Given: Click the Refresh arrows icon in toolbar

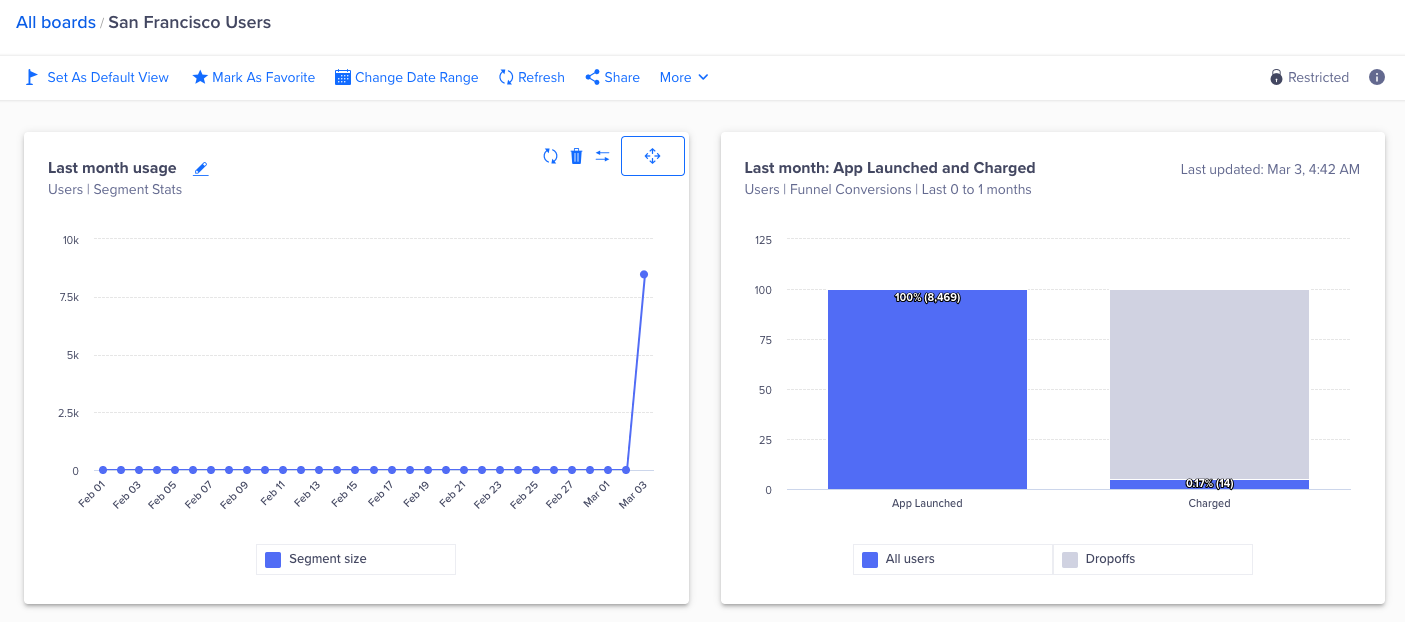Looking at the screenshot, I should [x=506, y=77].
